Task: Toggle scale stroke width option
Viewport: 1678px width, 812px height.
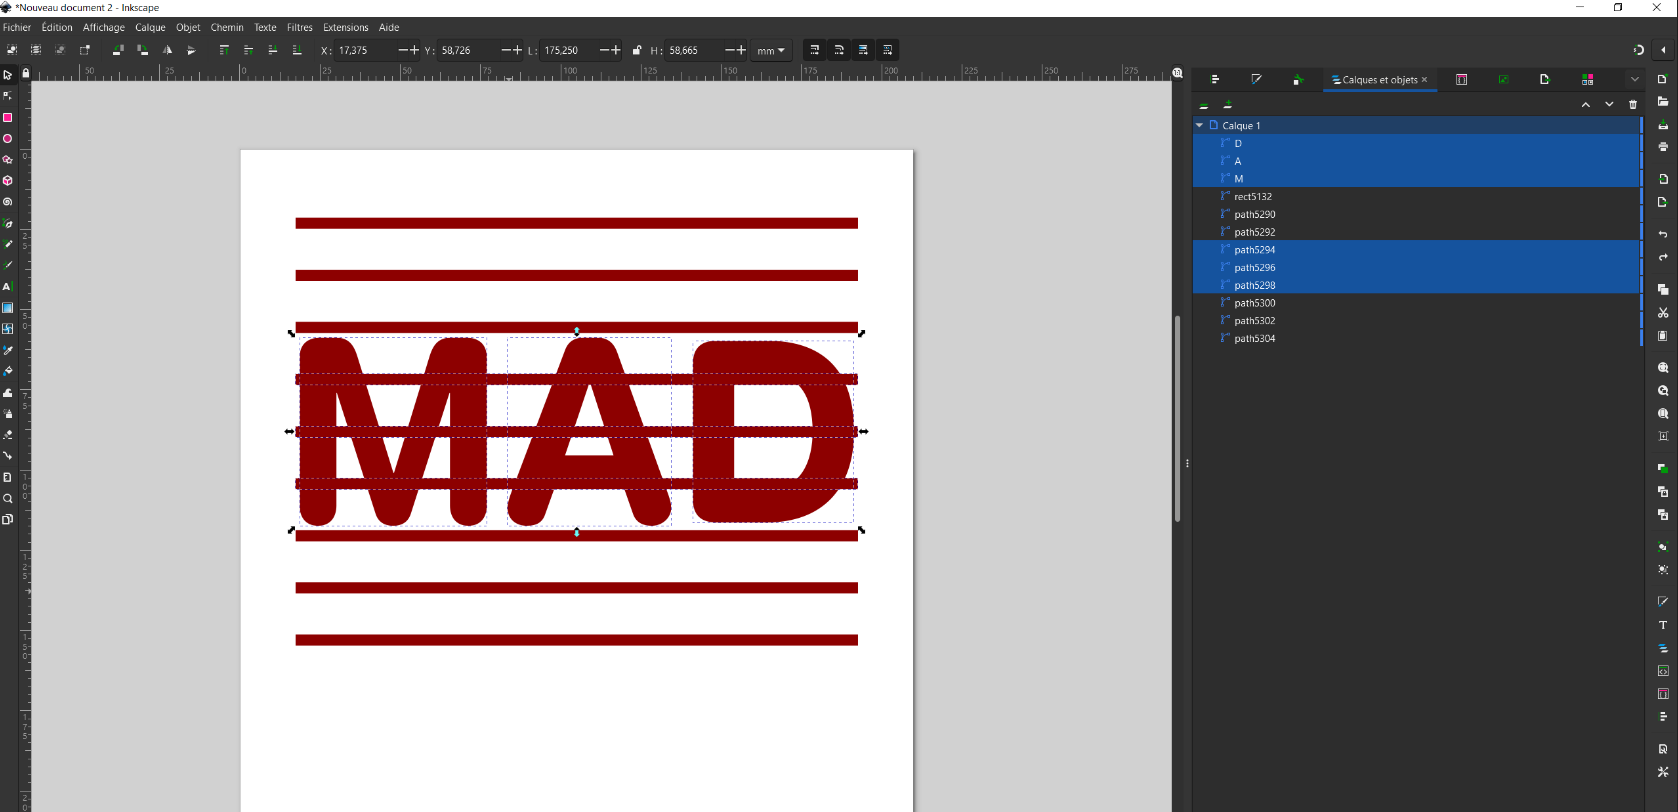Action: (x=815, y=50)
